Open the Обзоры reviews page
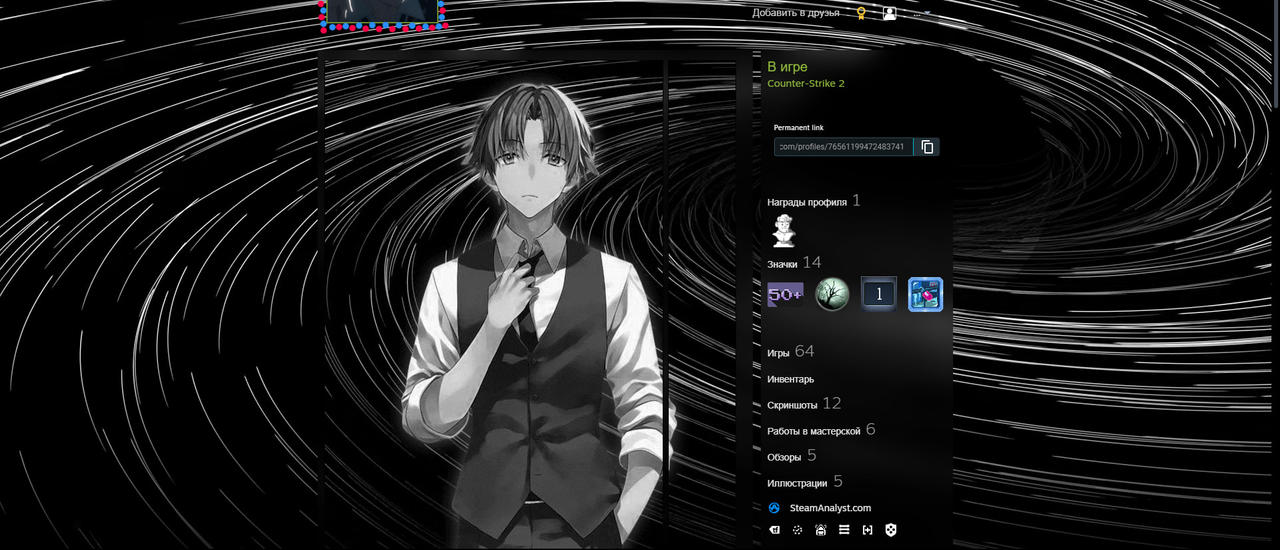The height and width of the screenshot is (550, 1280). (x=784, y=457)
